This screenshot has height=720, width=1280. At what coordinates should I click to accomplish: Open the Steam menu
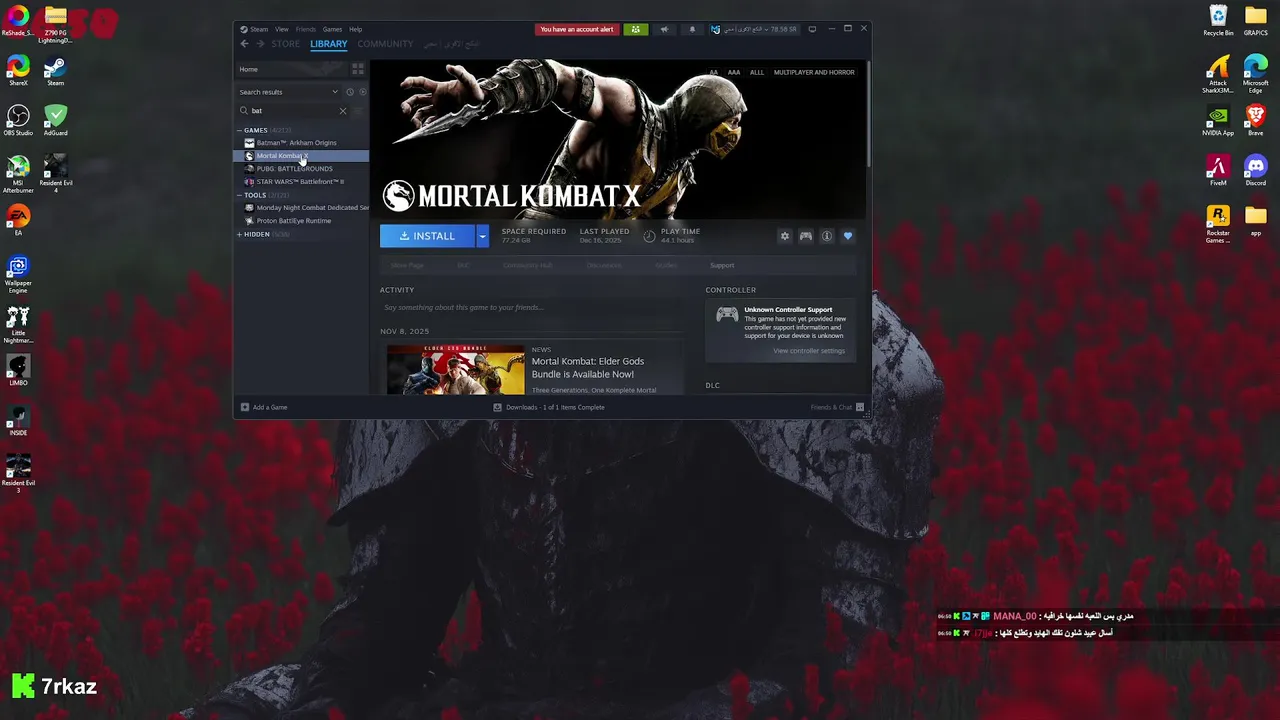[x=255, y=29]
